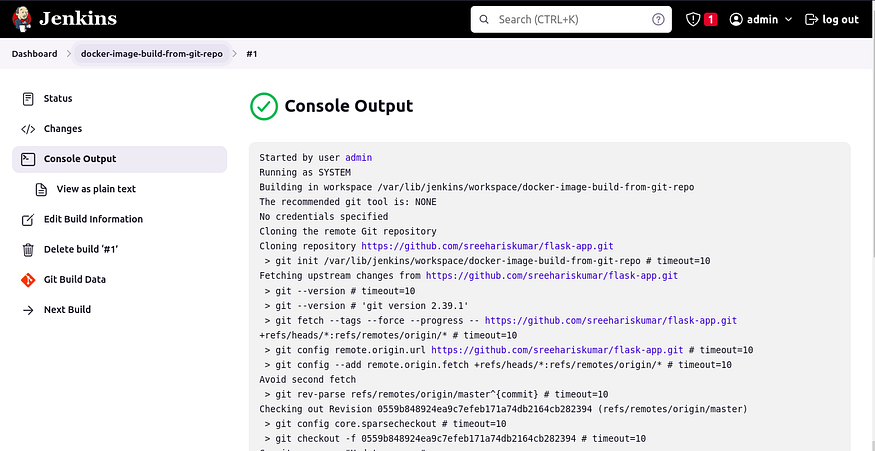Click the log out door icon
Image resolution: width=875 pixels, height=451 pixels.
tap(811, 20)
